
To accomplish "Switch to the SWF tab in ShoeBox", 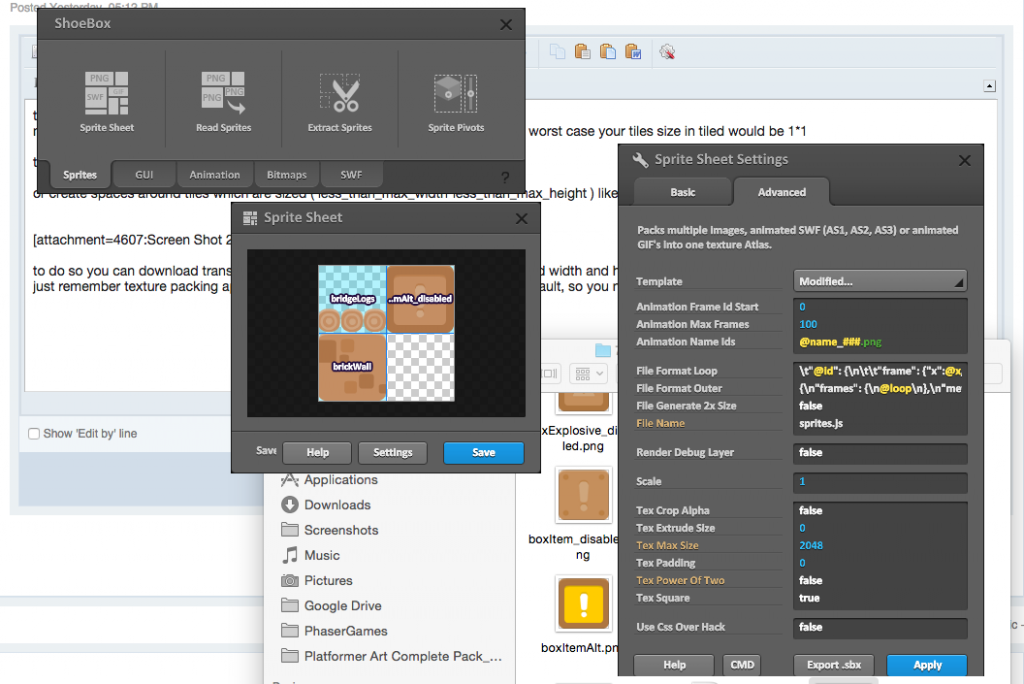I will (x=351, y=174).
